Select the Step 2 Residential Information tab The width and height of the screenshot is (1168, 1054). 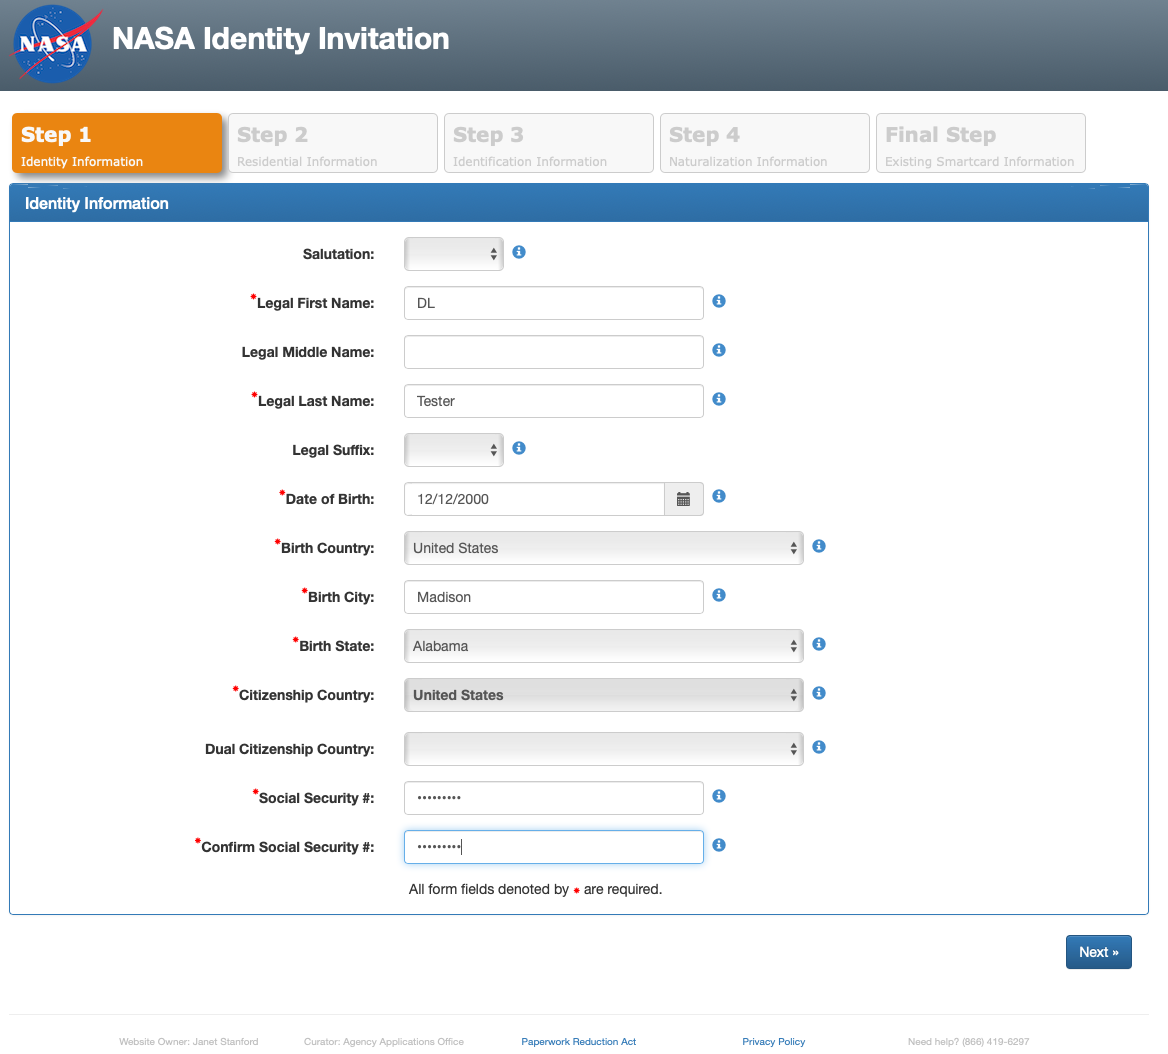333,144
